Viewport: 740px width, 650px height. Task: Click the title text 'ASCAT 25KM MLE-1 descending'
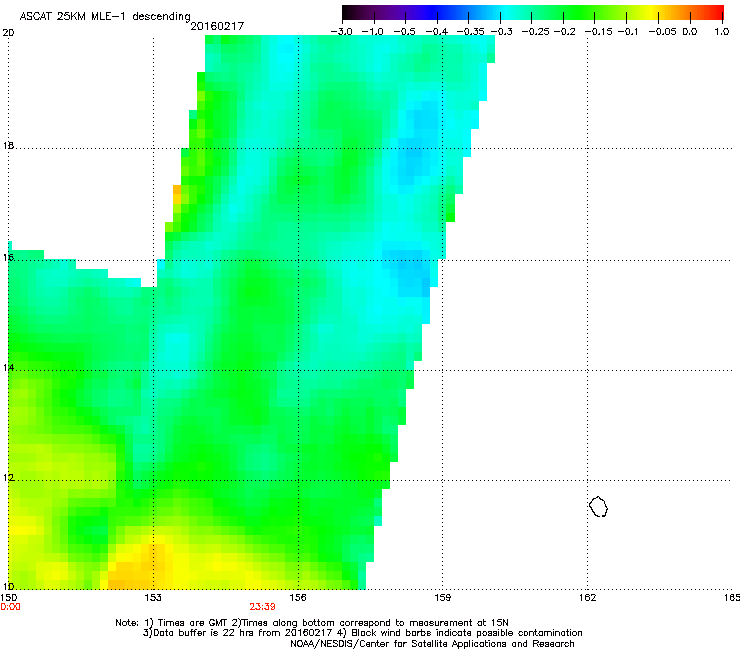[105, 17]
